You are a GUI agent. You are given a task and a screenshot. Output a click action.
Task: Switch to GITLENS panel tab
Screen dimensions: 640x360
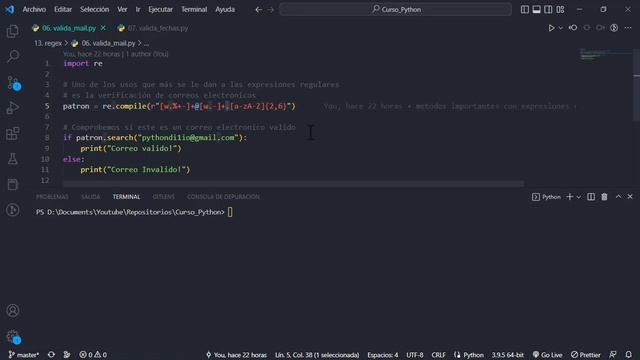163,197
